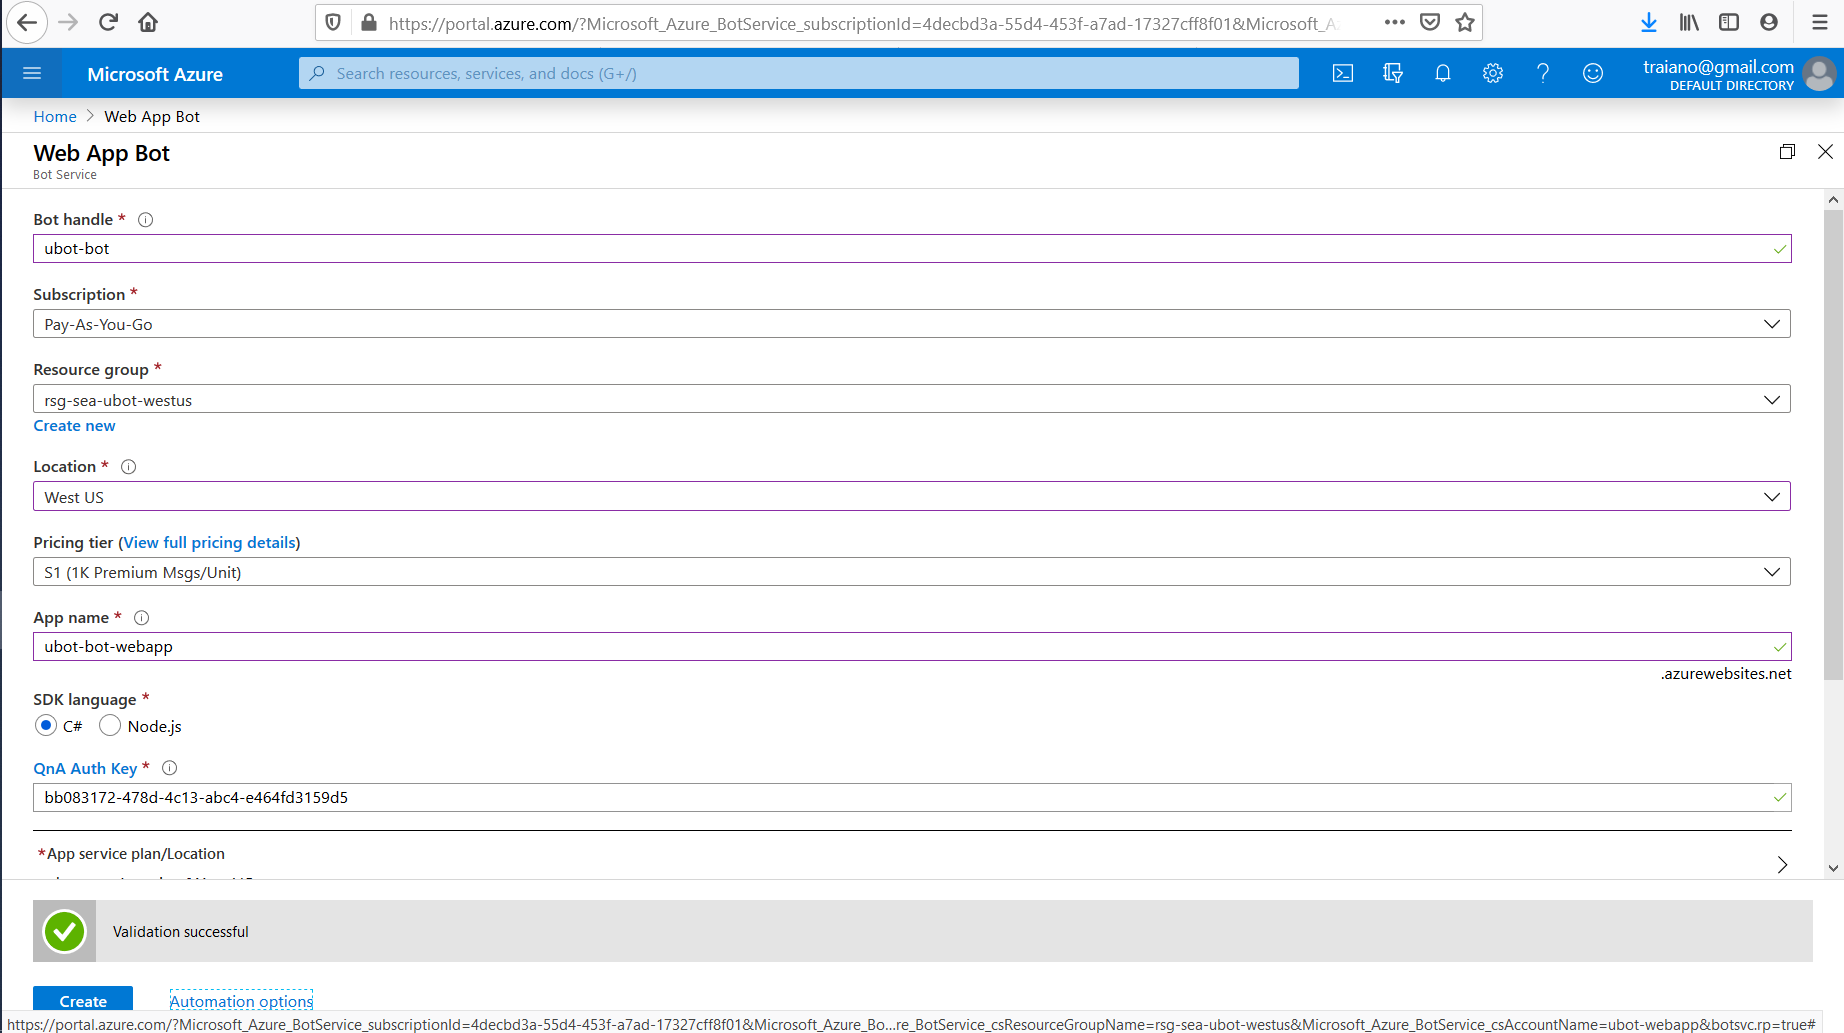The height and width of the screenshot is (1033, 1844).
Task: Show QnA Auth Key info tooltip
Action: click(x=170, y=768)
